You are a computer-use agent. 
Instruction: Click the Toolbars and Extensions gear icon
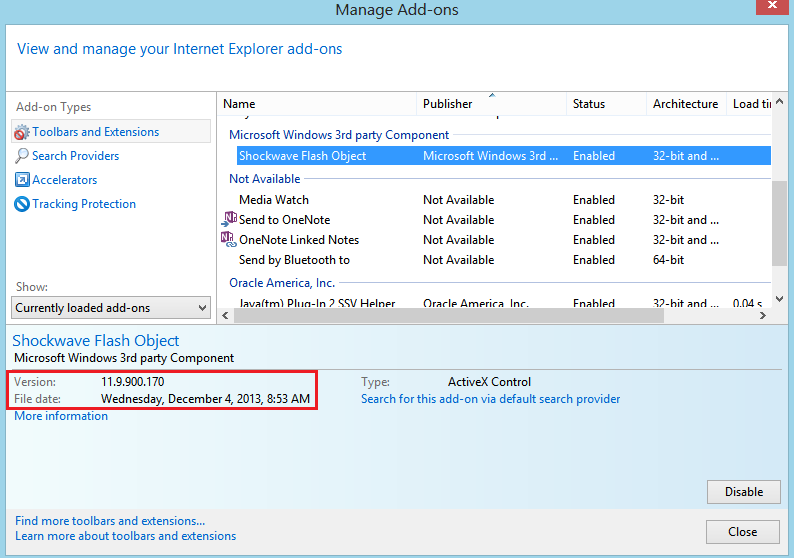(x=21, y=133)
